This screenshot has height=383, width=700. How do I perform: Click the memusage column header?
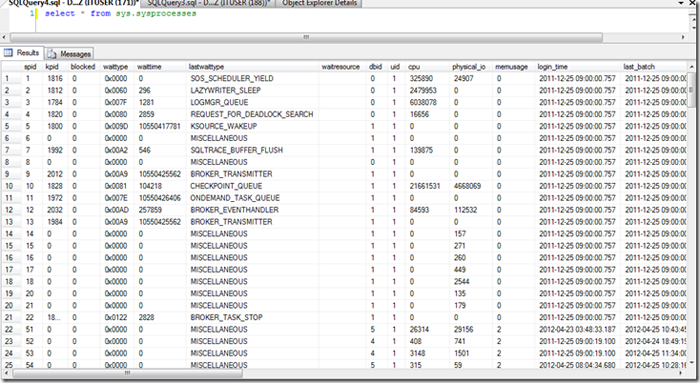point(513,67)
